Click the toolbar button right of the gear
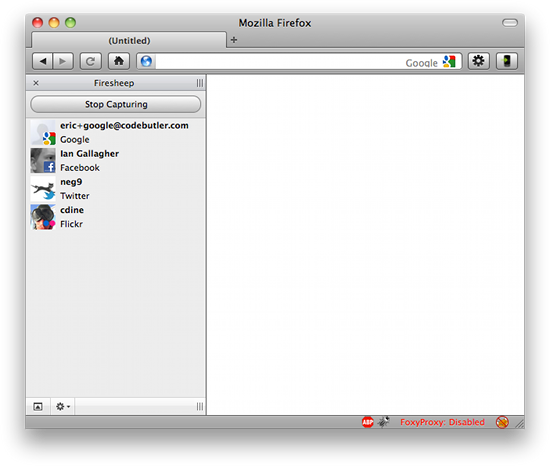 pyautogui.click(x=507, y=61)
